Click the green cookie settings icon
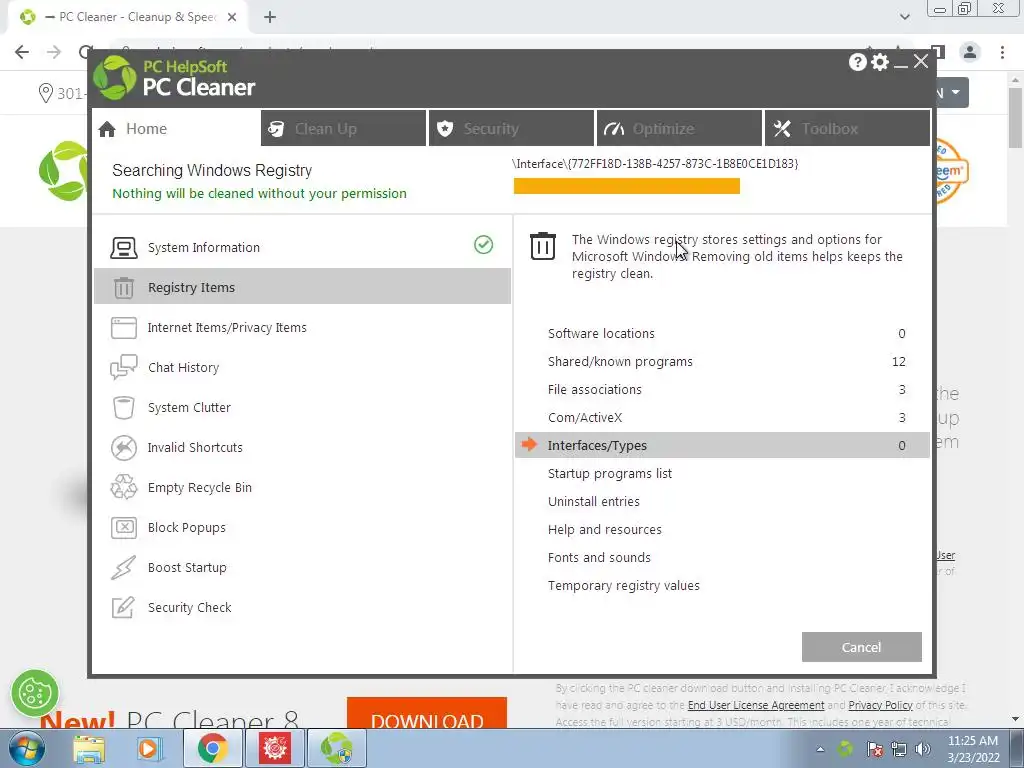The height and width of the screenshot is (768, 1024). click(x=35, y=693)
